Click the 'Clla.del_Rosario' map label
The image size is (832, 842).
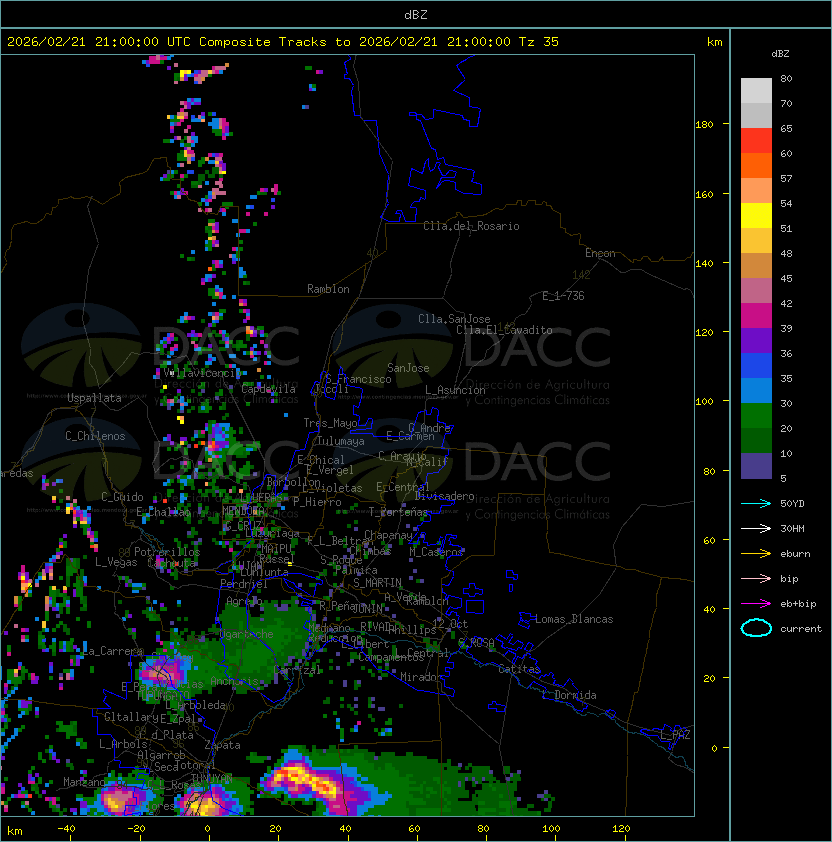pyautogui.click(x=471, y=226)
